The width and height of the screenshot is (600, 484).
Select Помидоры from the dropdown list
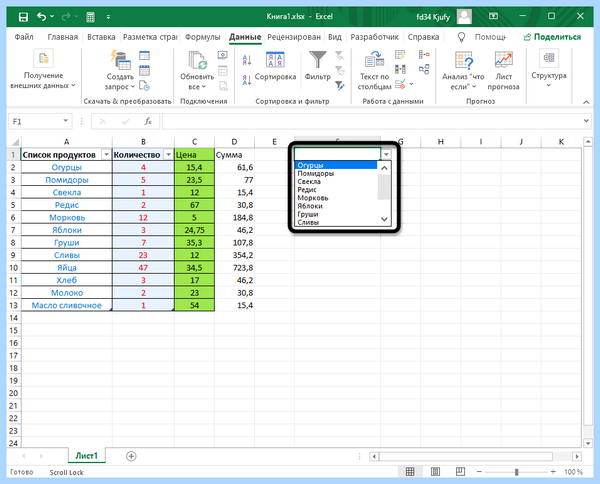(336, 173)
